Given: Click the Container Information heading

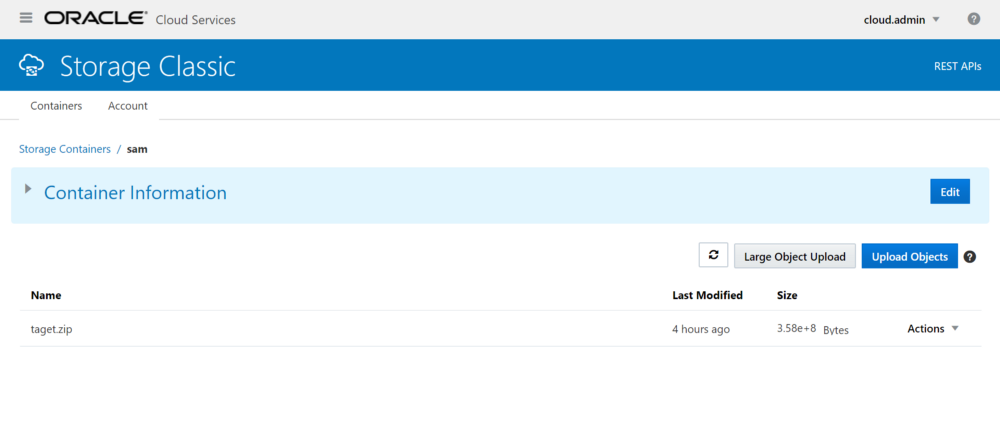Looking at the screenshot, I should [135, 192].
